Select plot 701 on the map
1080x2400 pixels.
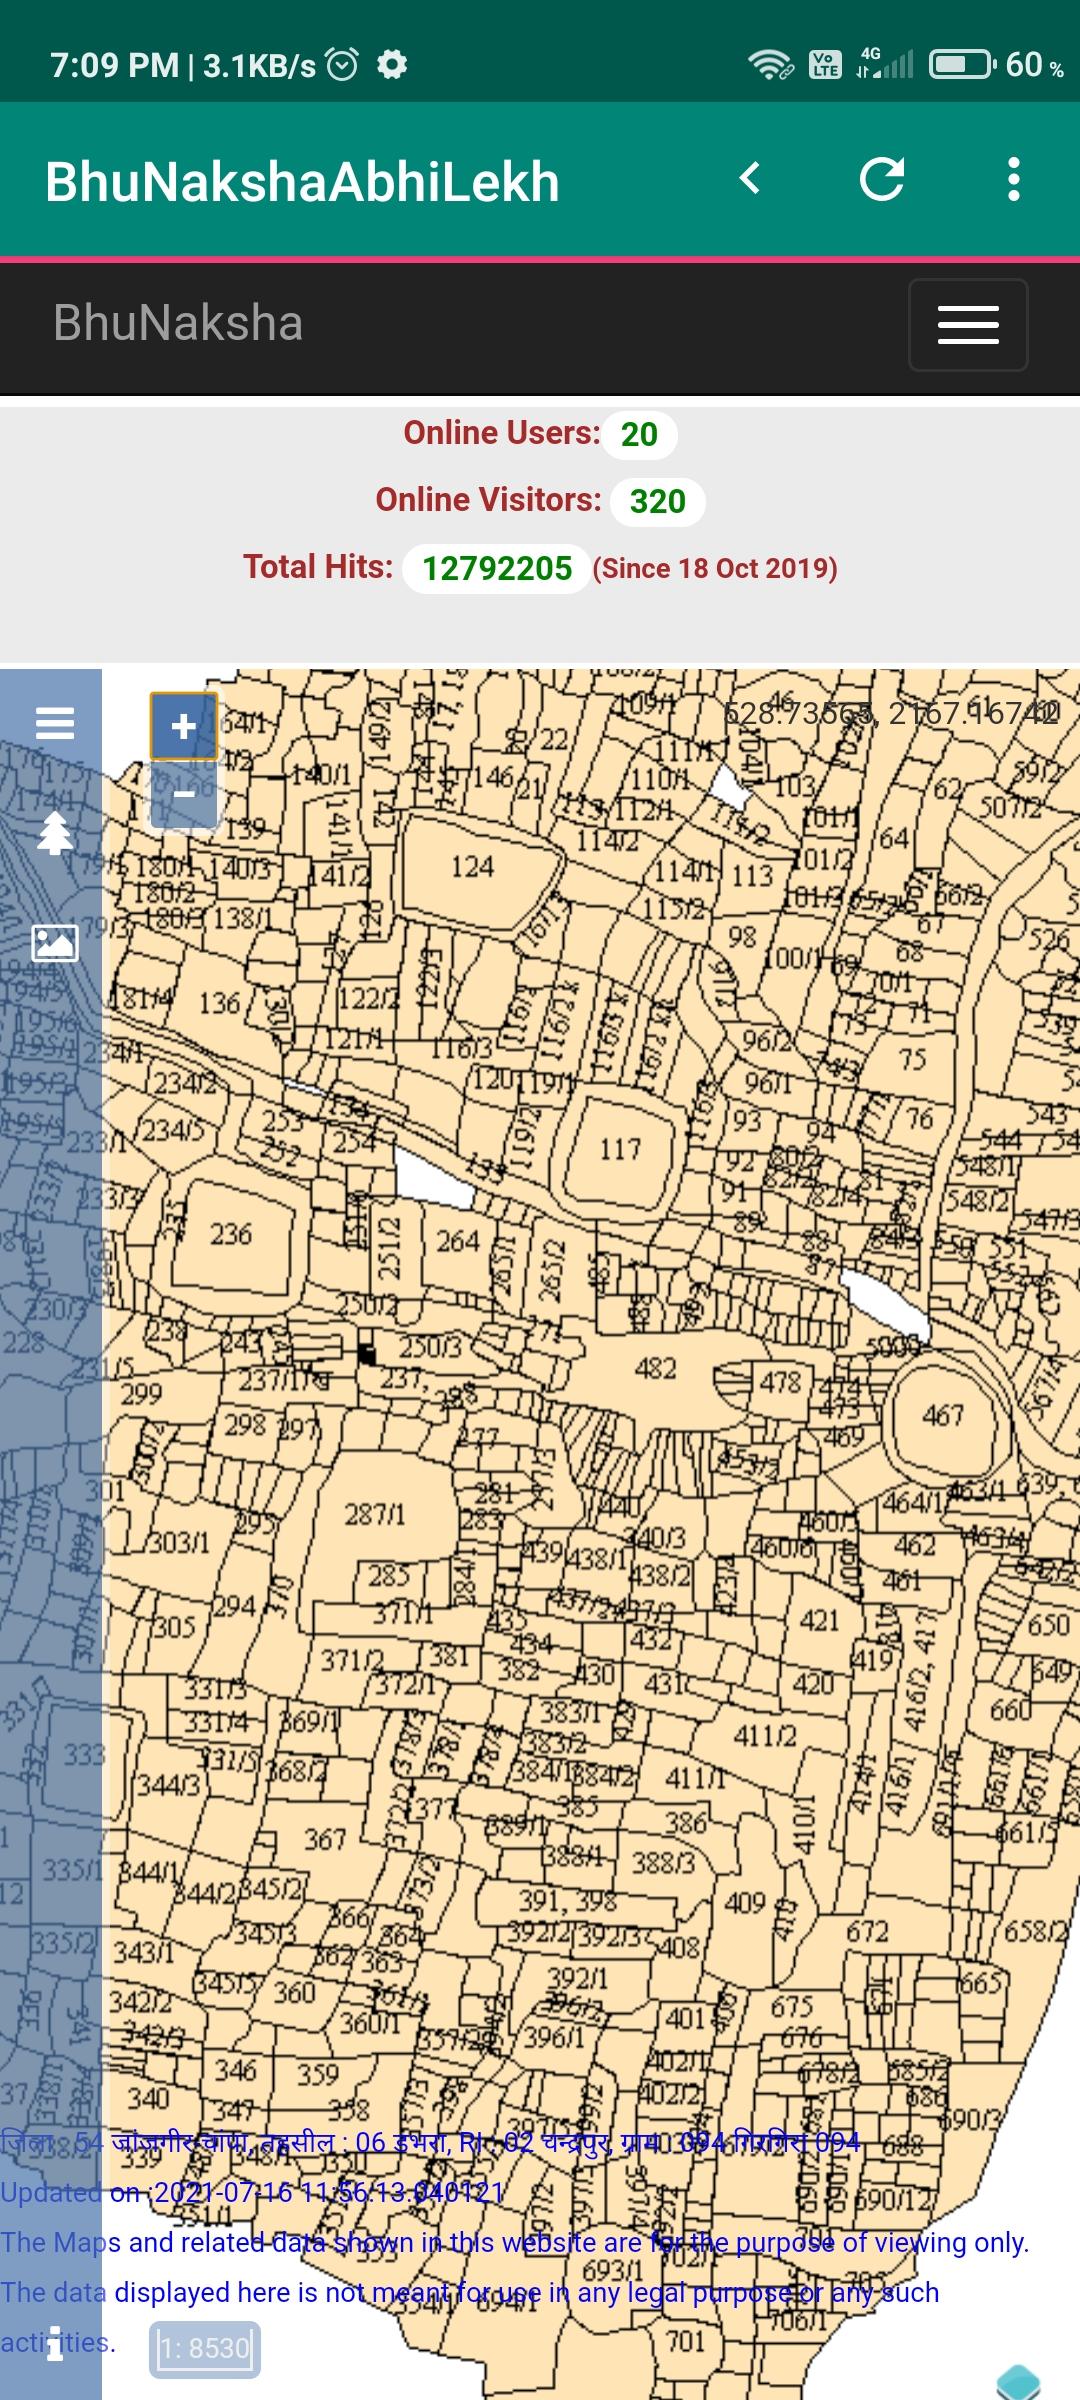coord(686,2341)
